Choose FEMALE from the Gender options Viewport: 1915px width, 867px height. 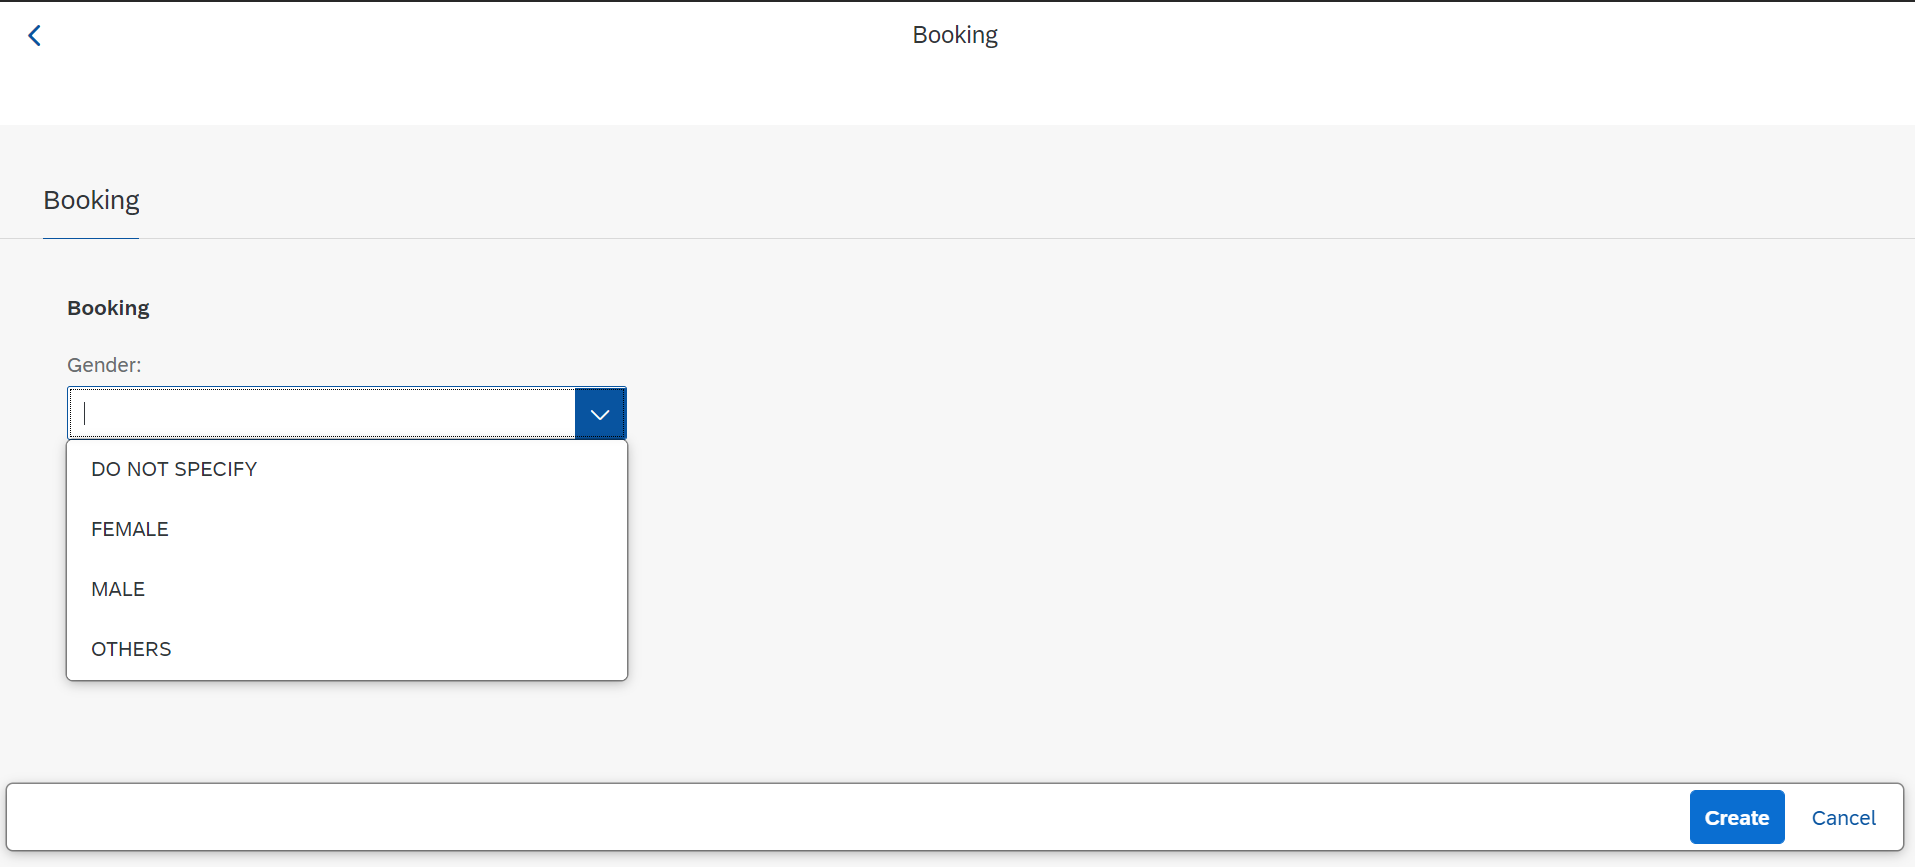(x=129, y=528)
